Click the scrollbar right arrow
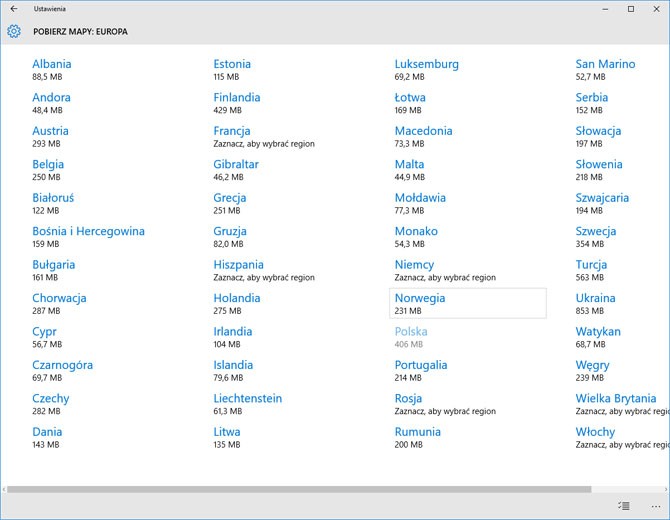 pyautogui.click(x=666, y=489)
